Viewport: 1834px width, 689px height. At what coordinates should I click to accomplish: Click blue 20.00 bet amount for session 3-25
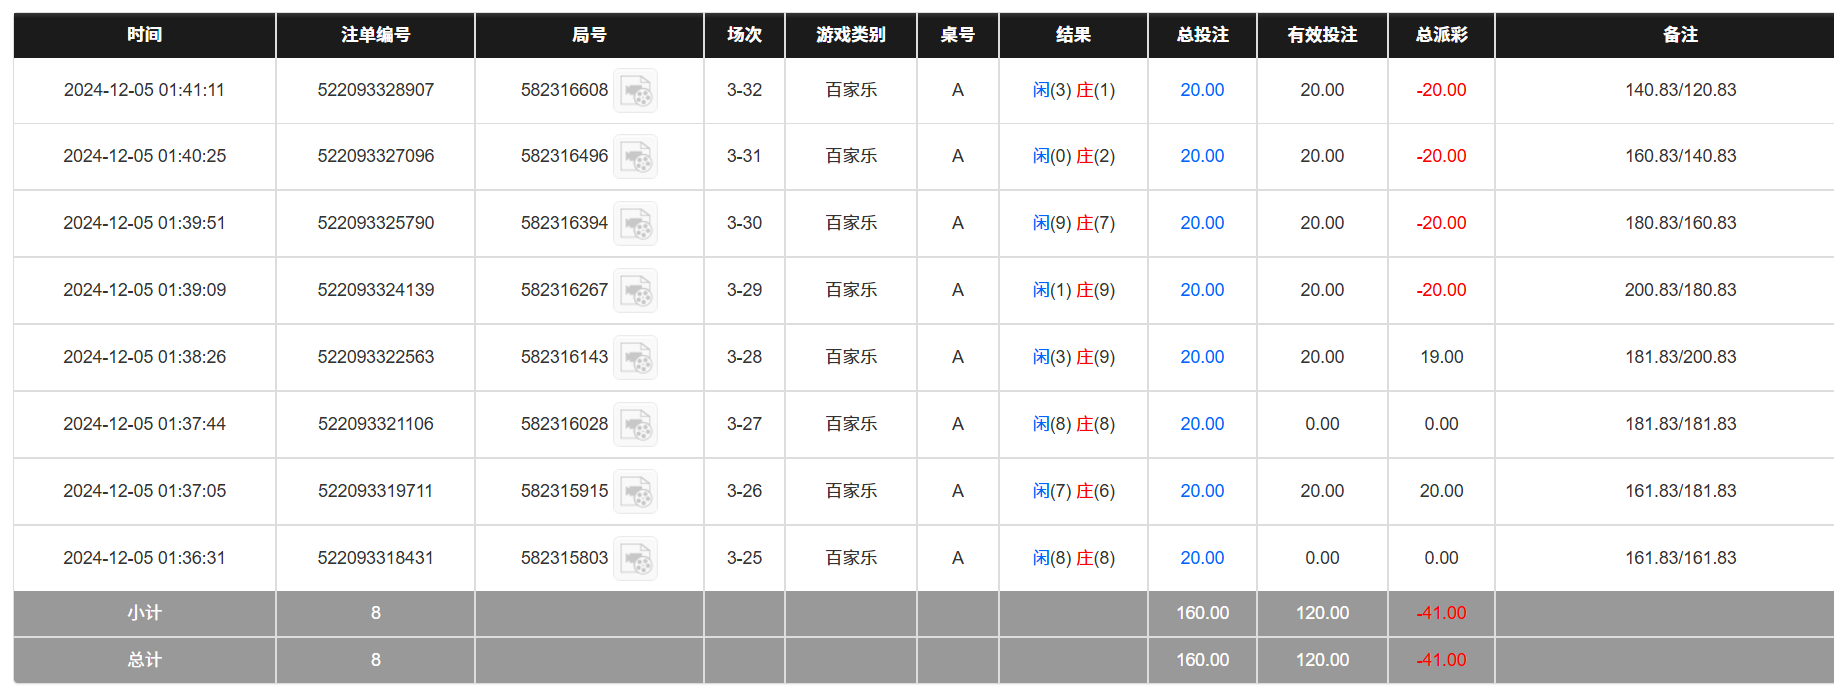click(x=1202, y=558)
